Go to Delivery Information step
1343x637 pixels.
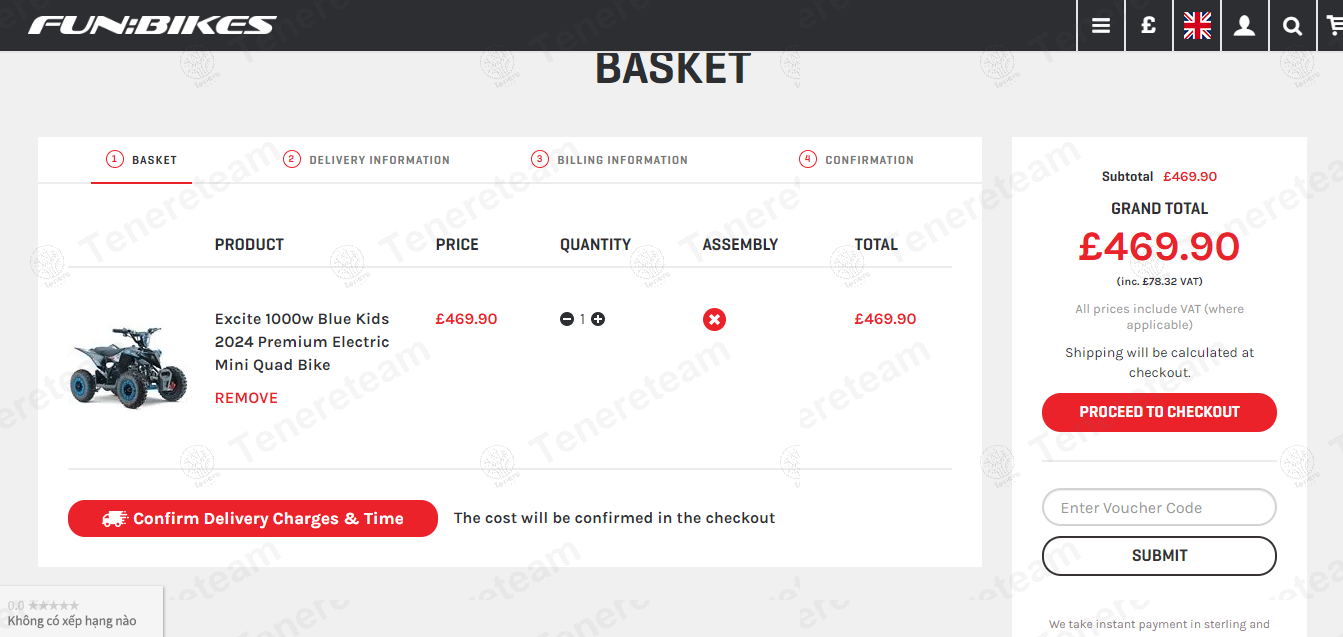pyautogui.click(x=367, y=160)
